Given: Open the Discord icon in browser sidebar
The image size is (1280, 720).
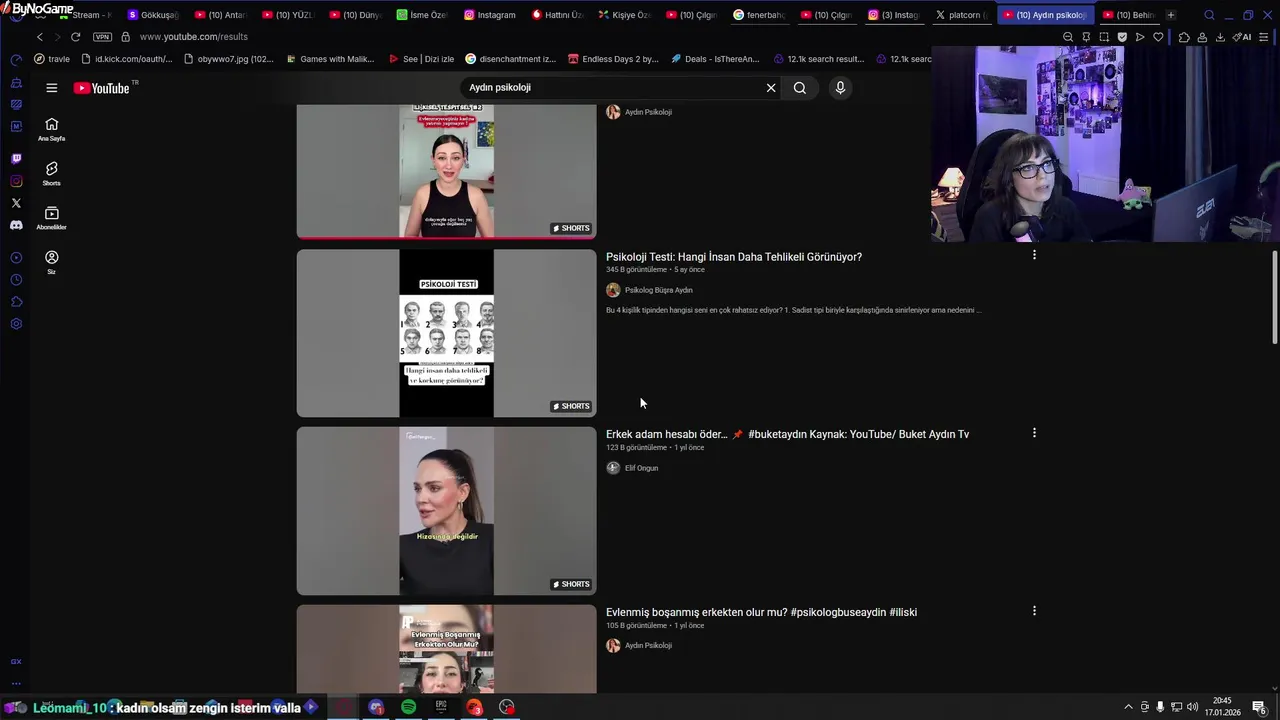Looking at the screenshot, I should click(16, 225).
